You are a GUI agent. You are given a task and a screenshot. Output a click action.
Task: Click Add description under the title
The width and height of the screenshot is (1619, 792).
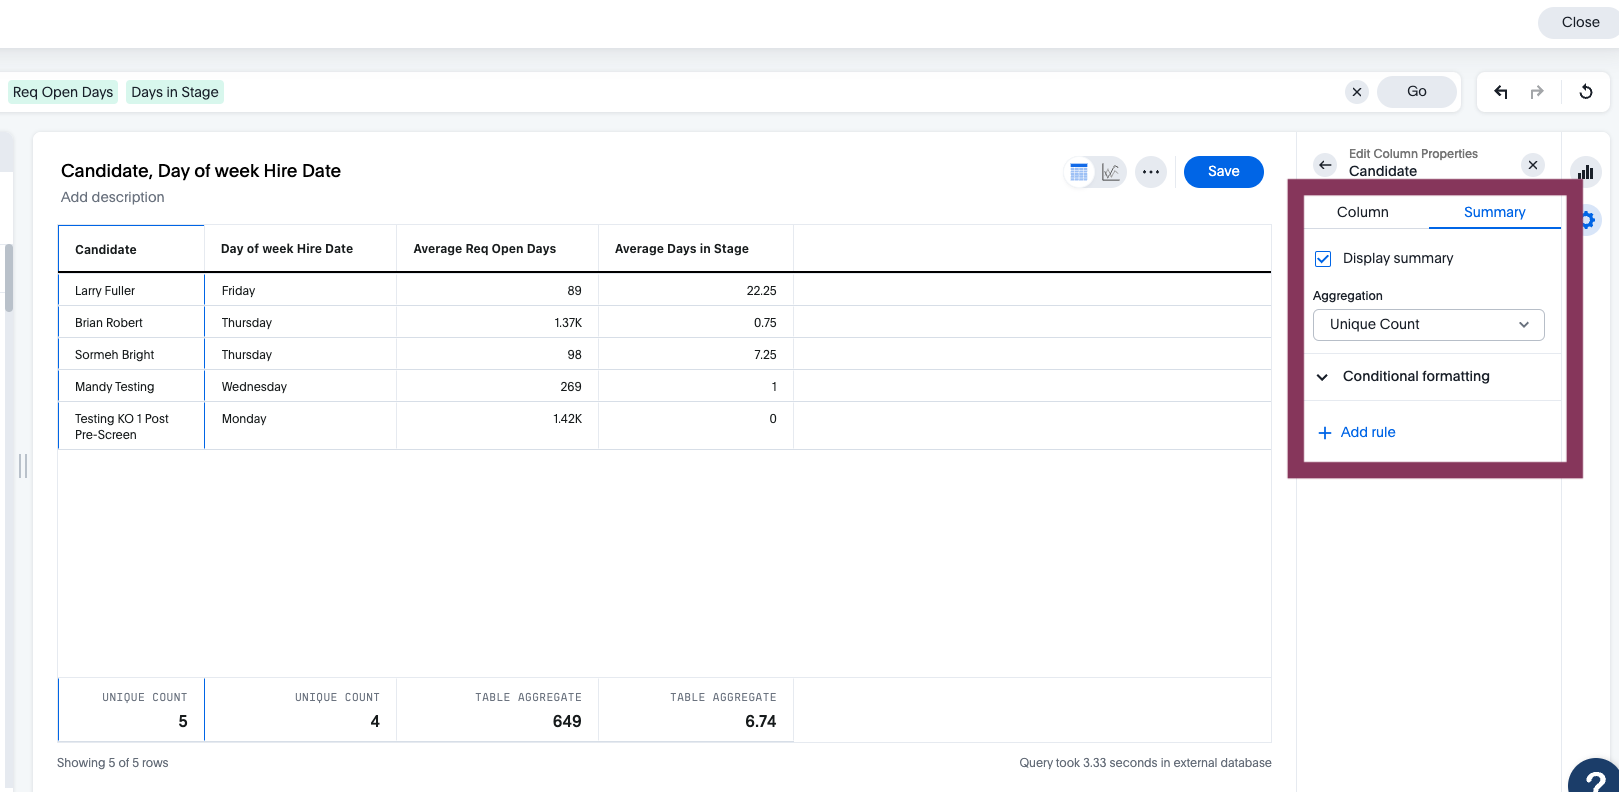[113, 197]
